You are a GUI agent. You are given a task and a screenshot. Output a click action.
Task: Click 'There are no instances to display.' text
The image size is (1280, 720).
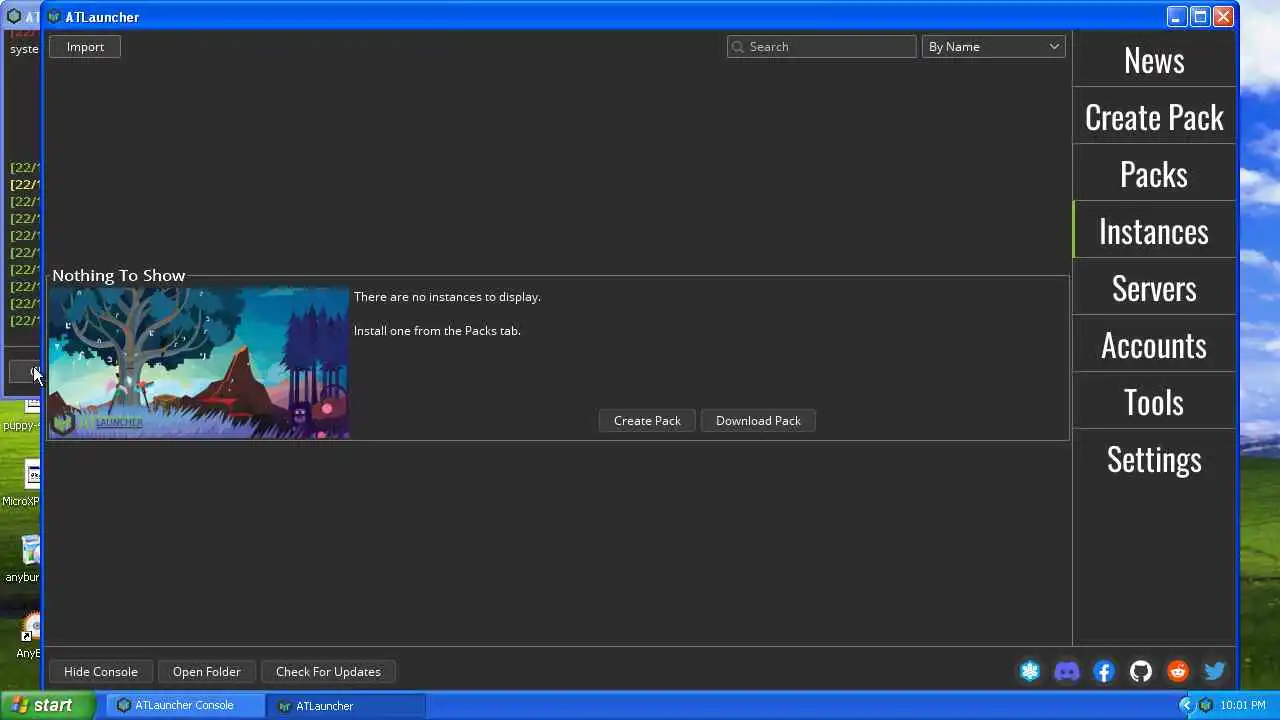tap(447, 297)
